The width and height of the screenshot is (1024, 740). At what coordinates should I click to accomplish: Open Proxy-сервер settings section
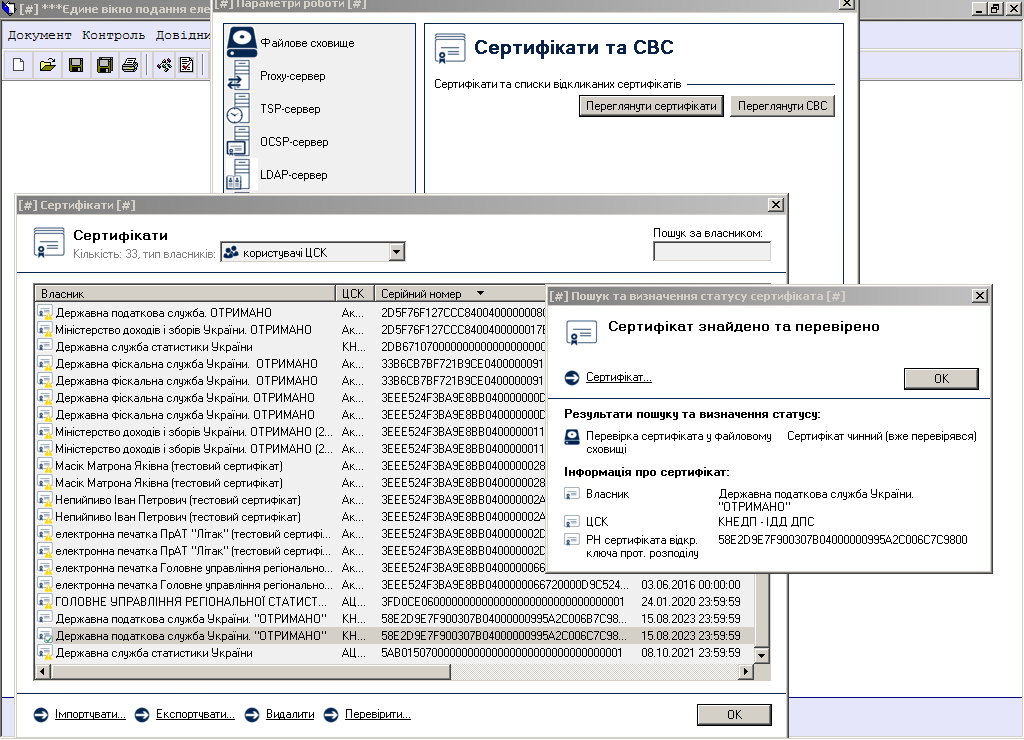(x=292, y=76)
